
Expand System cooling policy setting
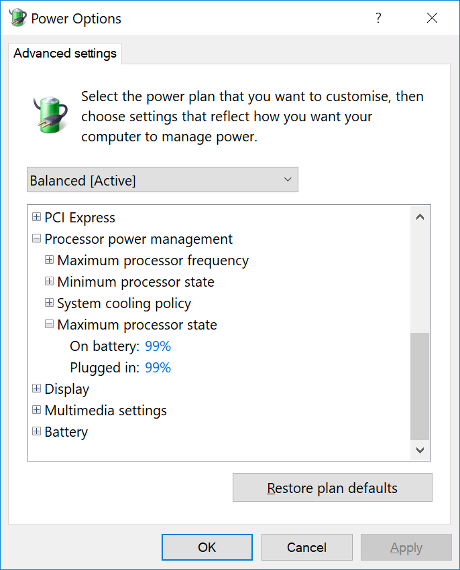pyautogui.click(x=49, y=303)
